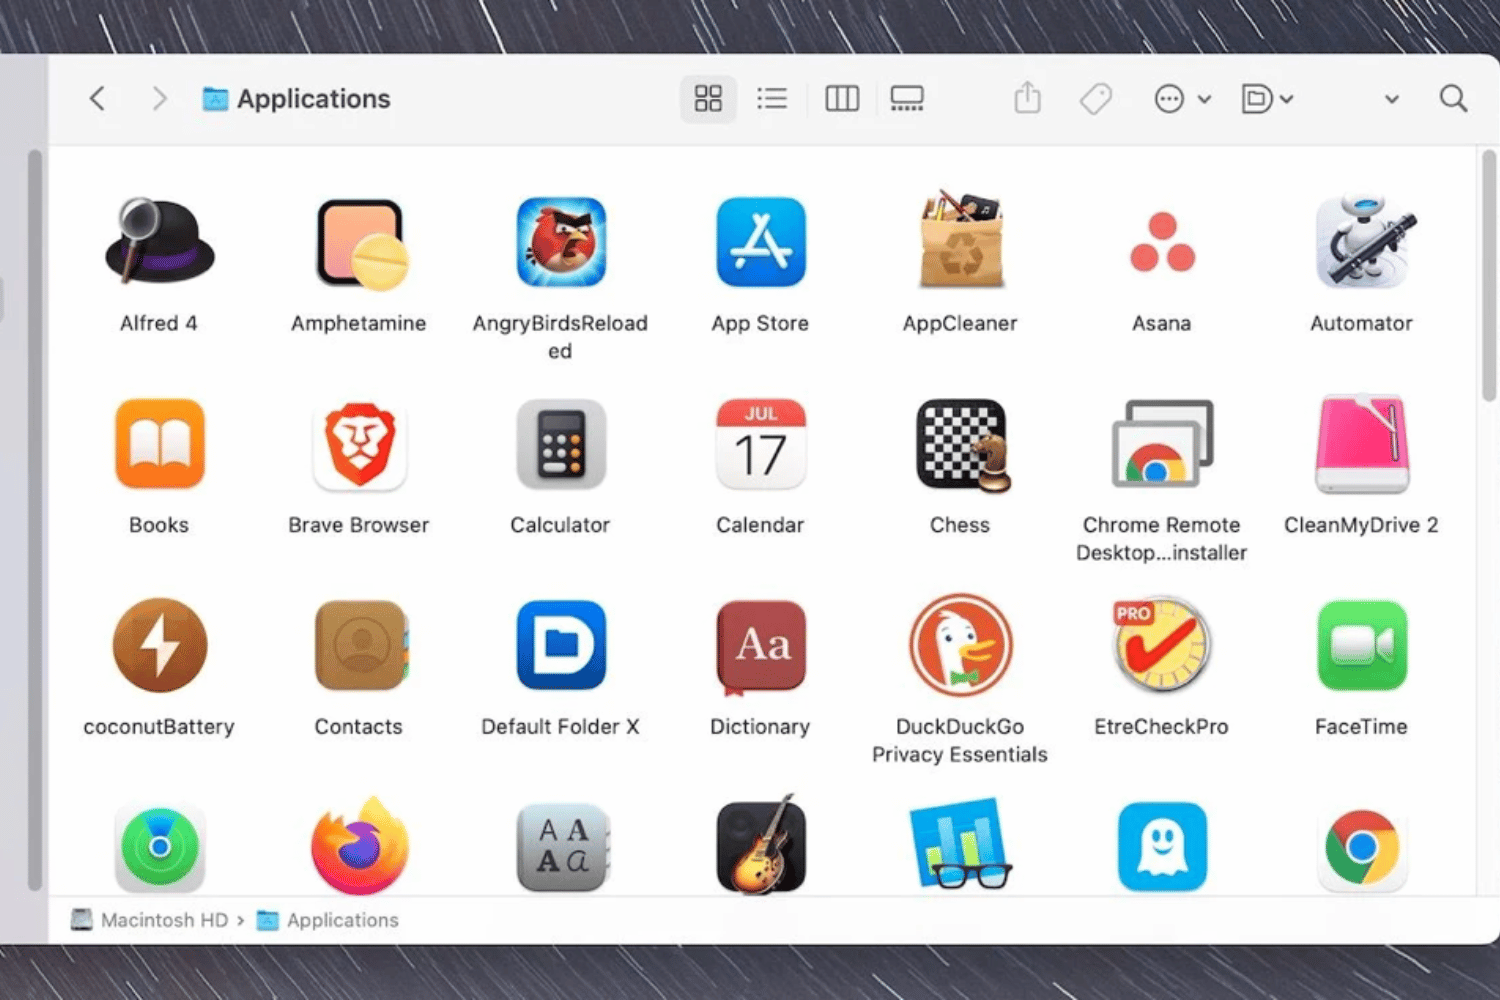
Task: Click the Firefox app icon
Action: (360, 845)
